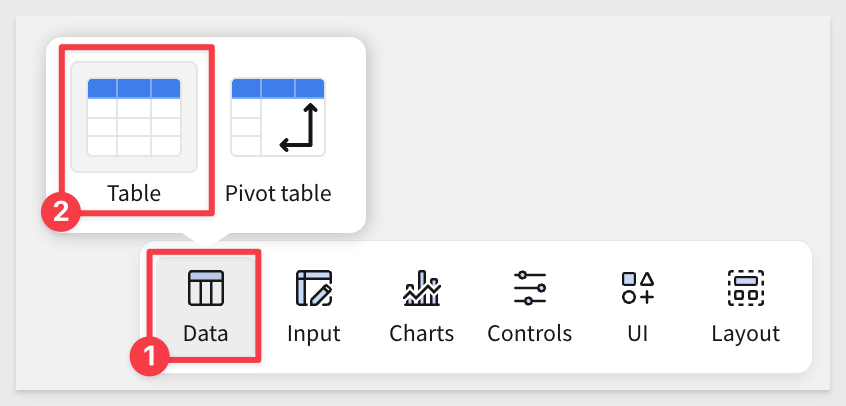Select the "Charts" toolbar label

pos(422,333)
